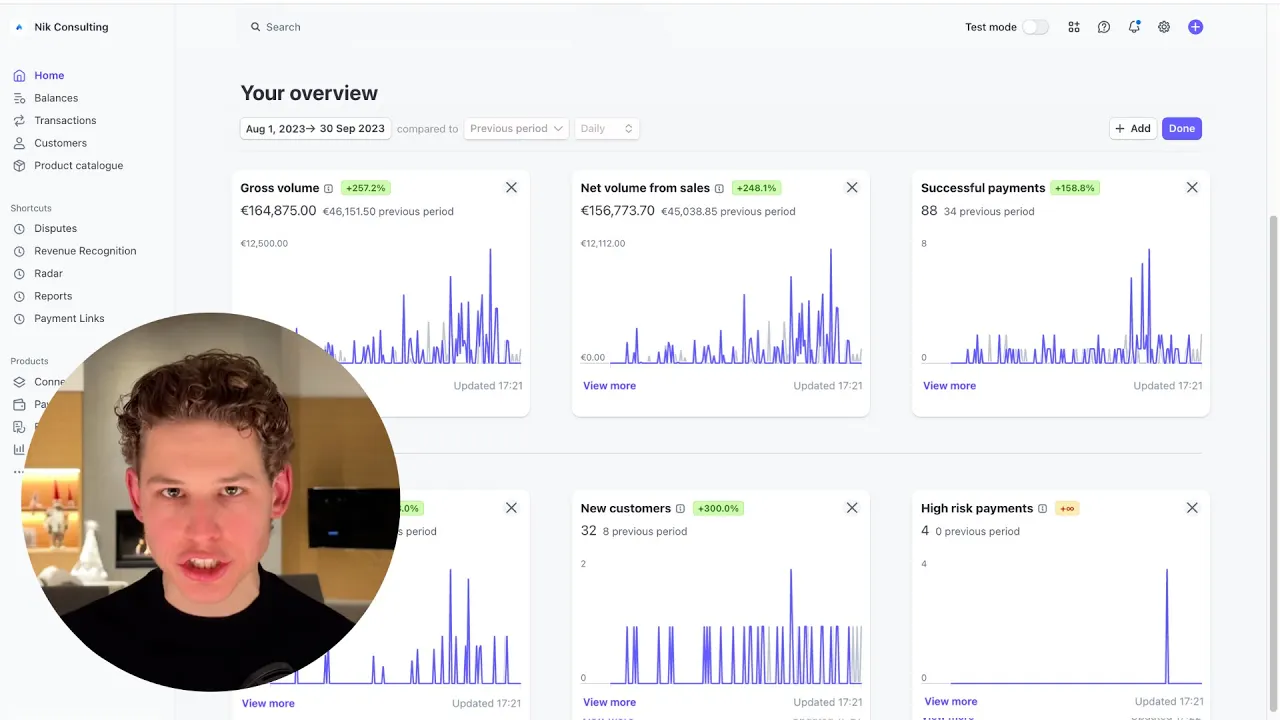View more under Successful payments chart
This screenshot has width=1280, height=720.
pos(949,385)
